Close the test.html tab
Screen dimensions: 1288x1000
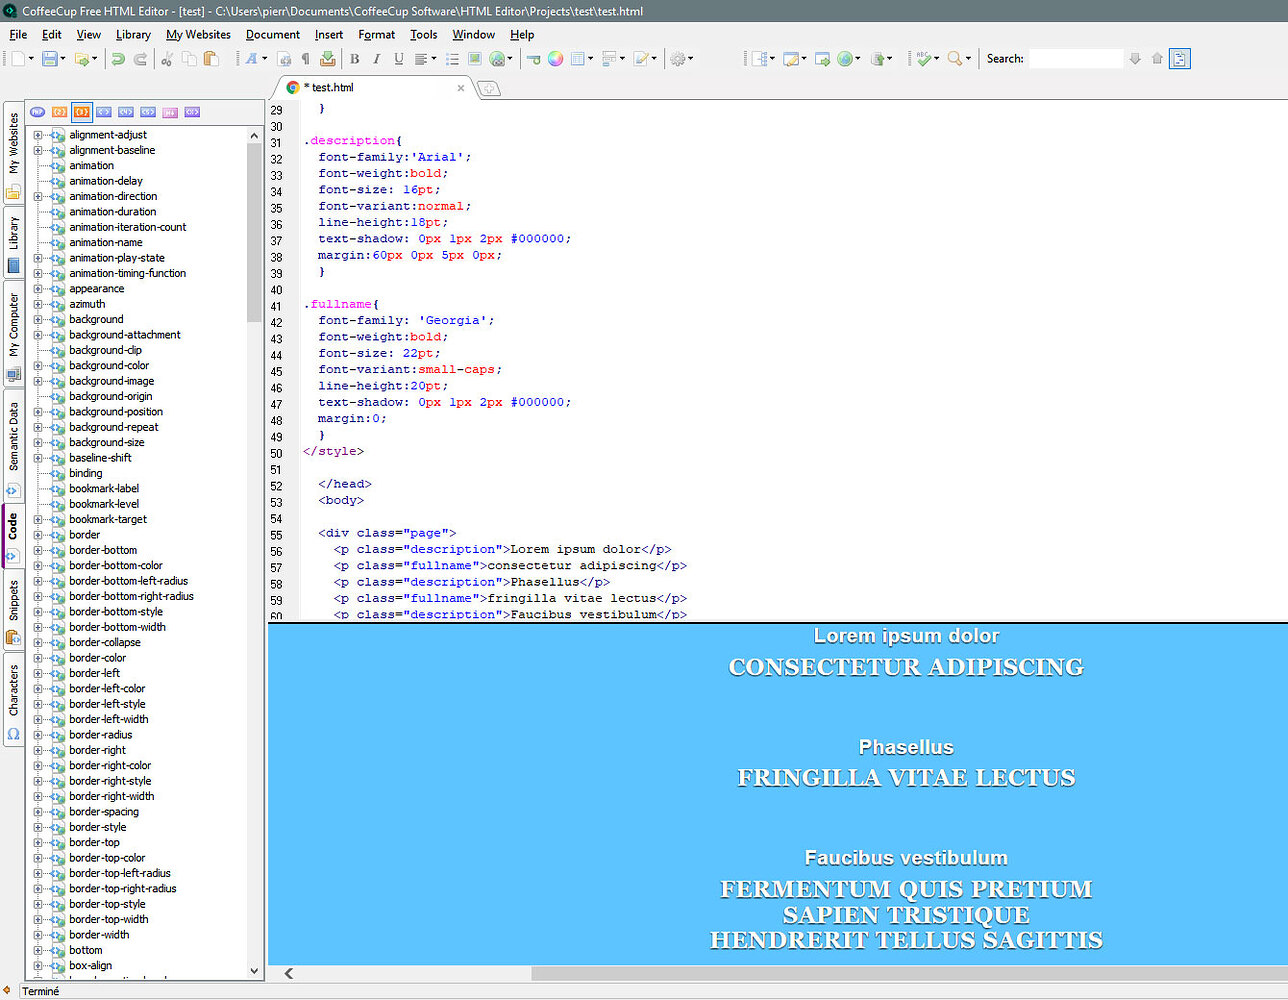click(x=461, y=88)
